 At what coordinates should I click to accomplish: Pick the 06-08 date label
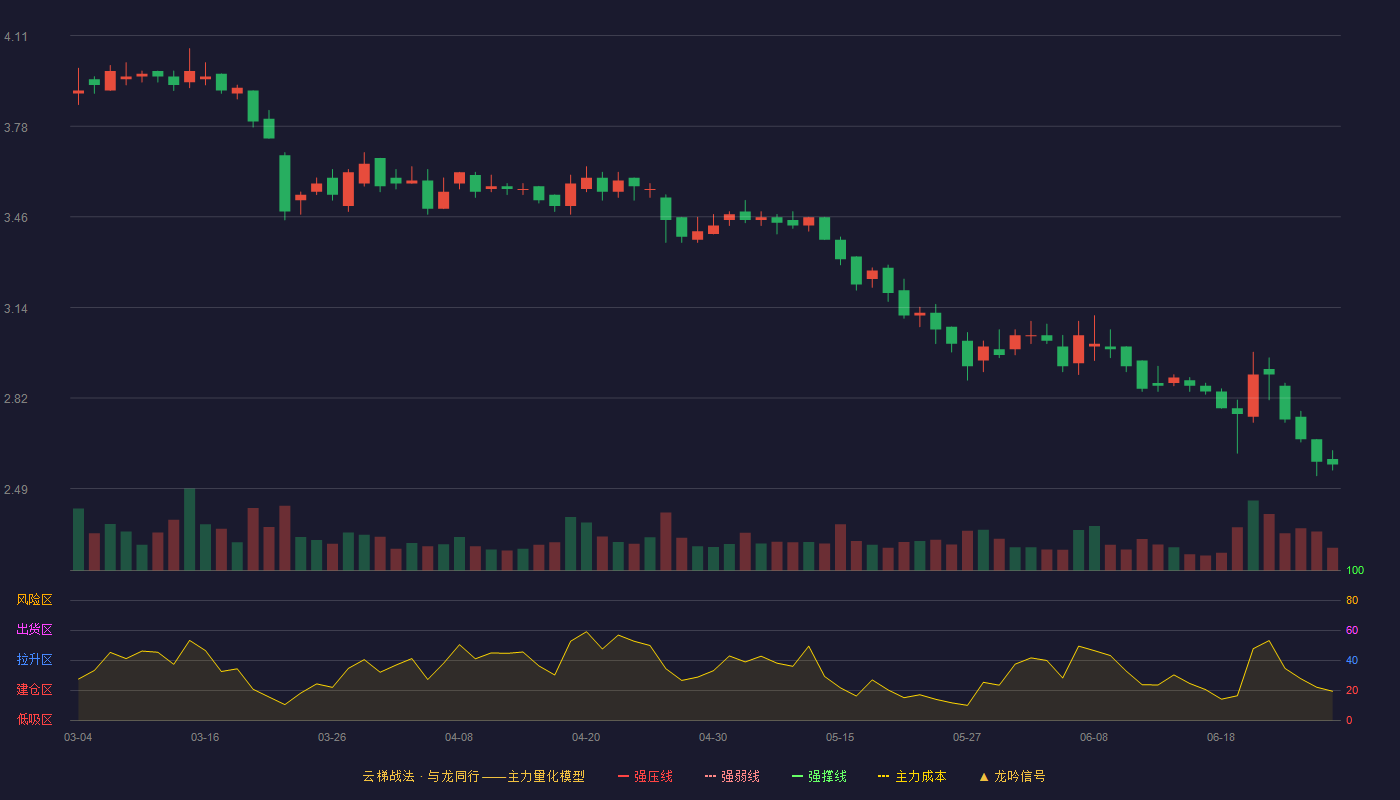1094,737
